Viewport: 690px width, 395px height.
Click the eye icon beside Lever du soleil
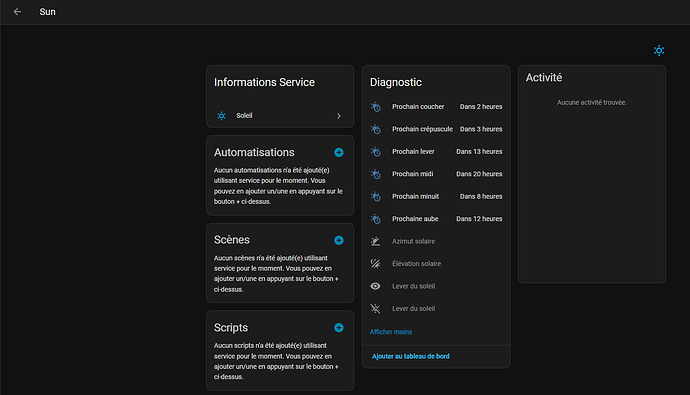point(375,286)
